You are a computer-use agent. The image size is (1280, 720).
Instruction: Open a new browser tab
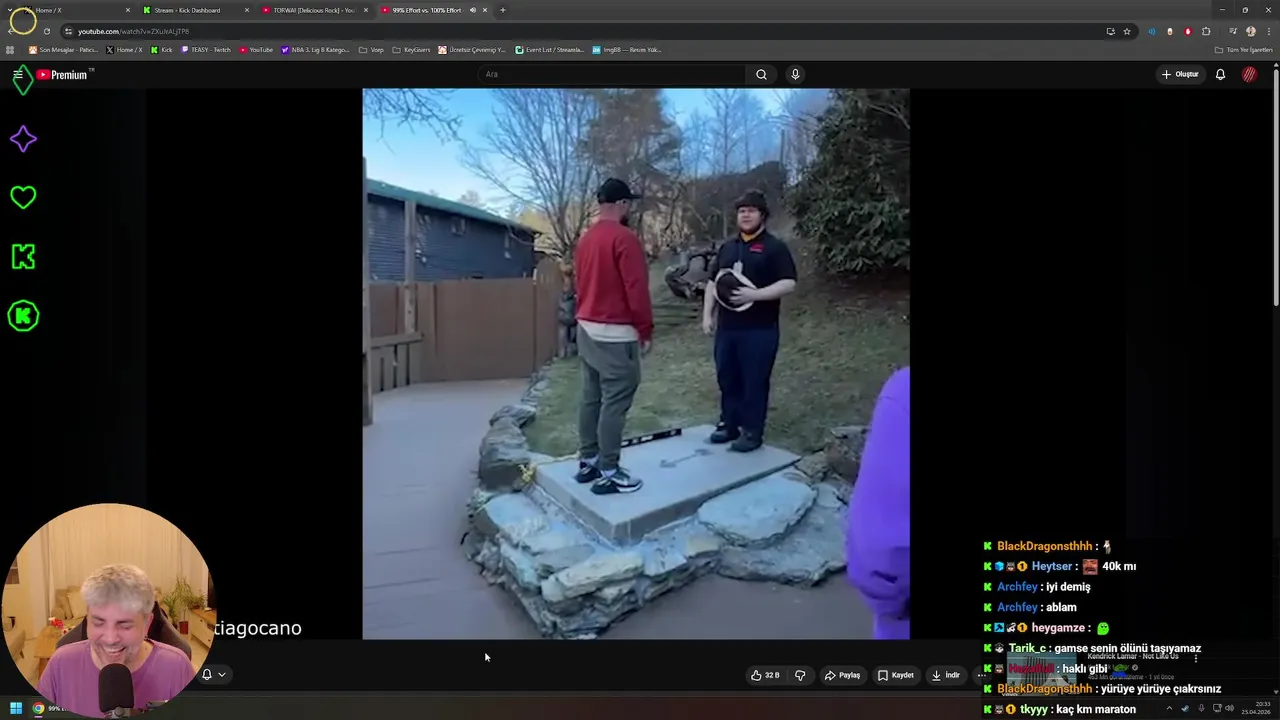[502, 10]
